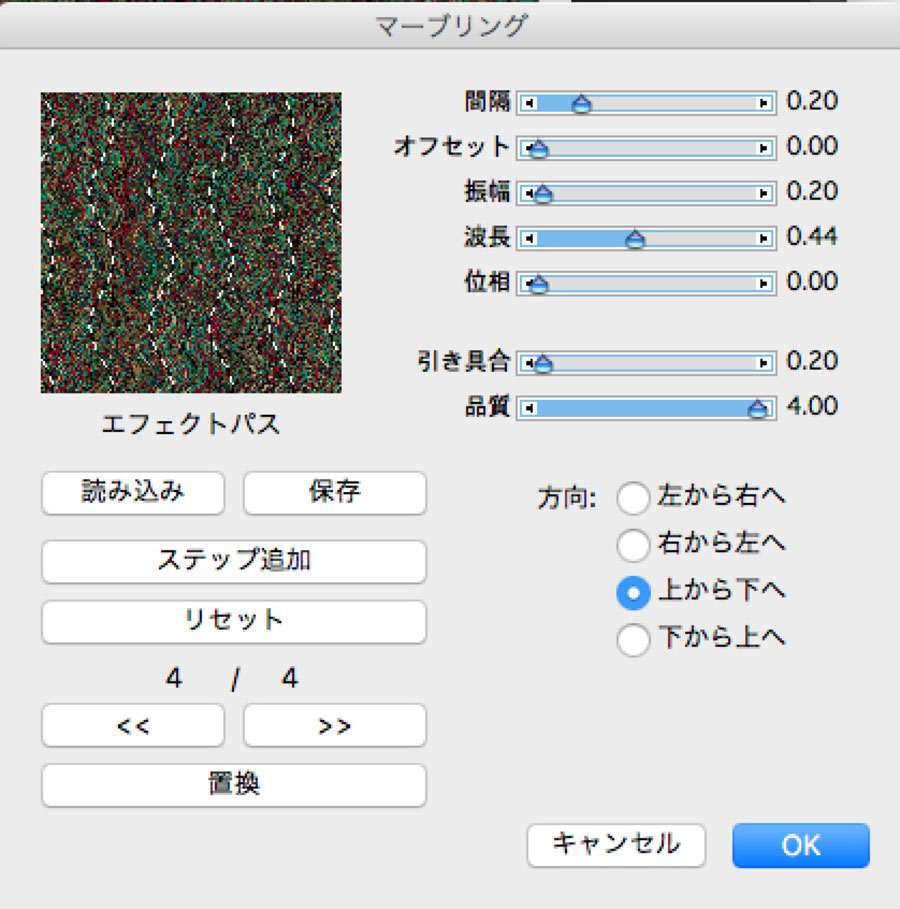Click the 振幅 slider right arrow

[x=765, y=193]
